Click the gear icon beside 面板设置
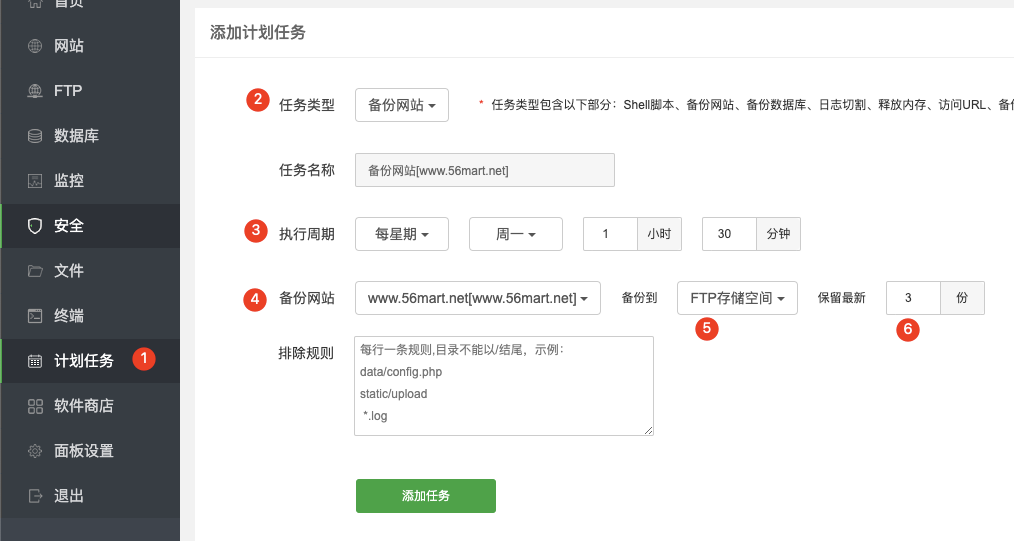 pyautogui.click(x=35, y=451)
